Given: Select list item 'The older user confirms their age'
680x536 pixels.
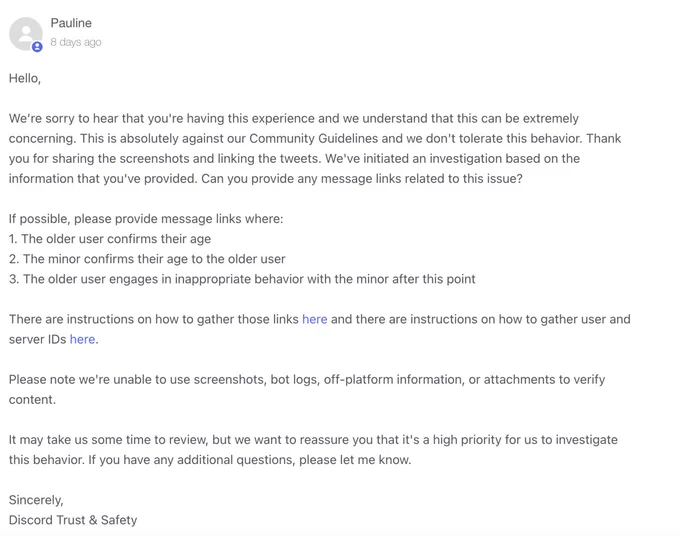Looking at the screenshot, I should tap(110, 239).
